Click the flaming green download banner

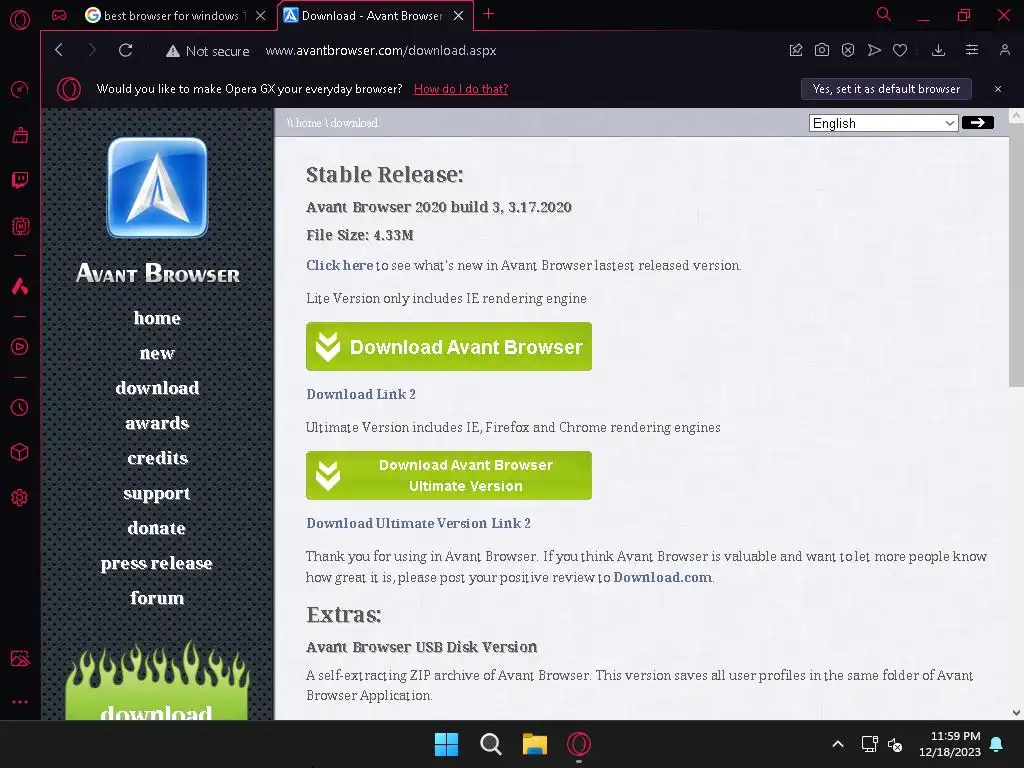[x=157, y=681]
